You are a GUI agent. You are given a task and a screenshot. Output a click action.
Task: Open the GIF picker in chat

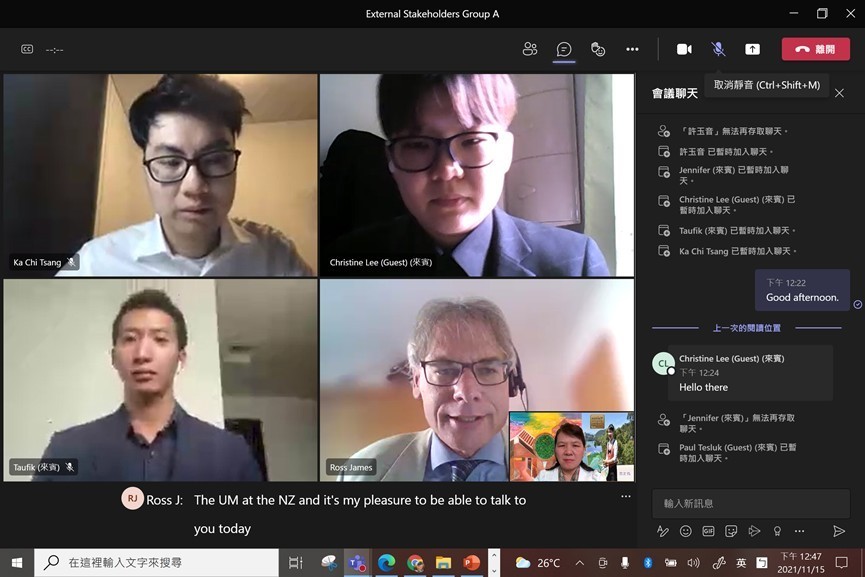[x=708, y=531]
